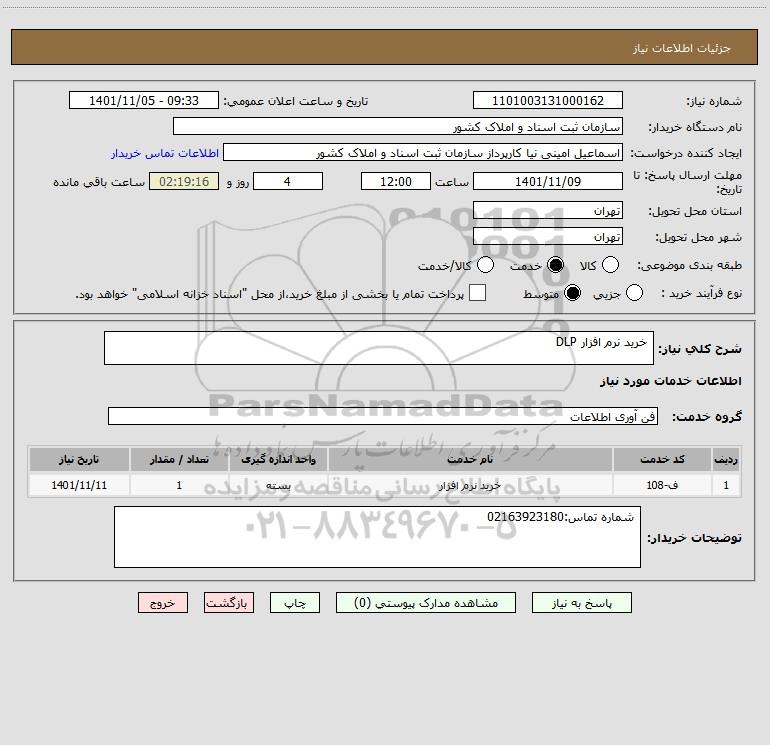
Task: Click the need number field 1101003131000162
Action: (x=548, y=100)
